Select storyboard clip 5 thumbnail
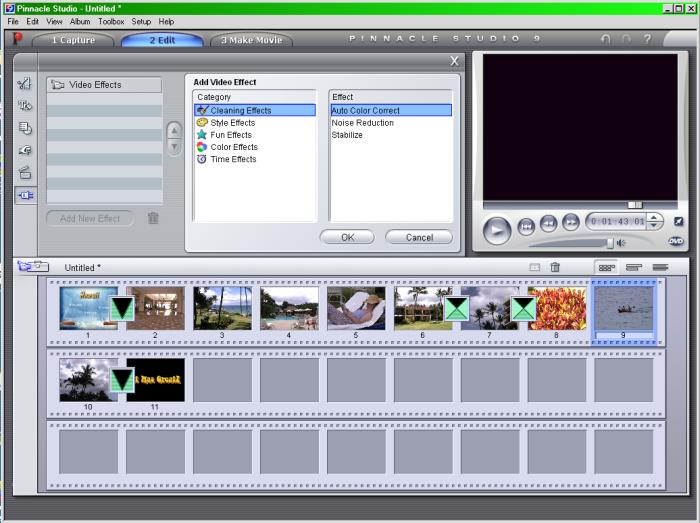The height and width of the screenshot is (523, 700). click(356, 309)
